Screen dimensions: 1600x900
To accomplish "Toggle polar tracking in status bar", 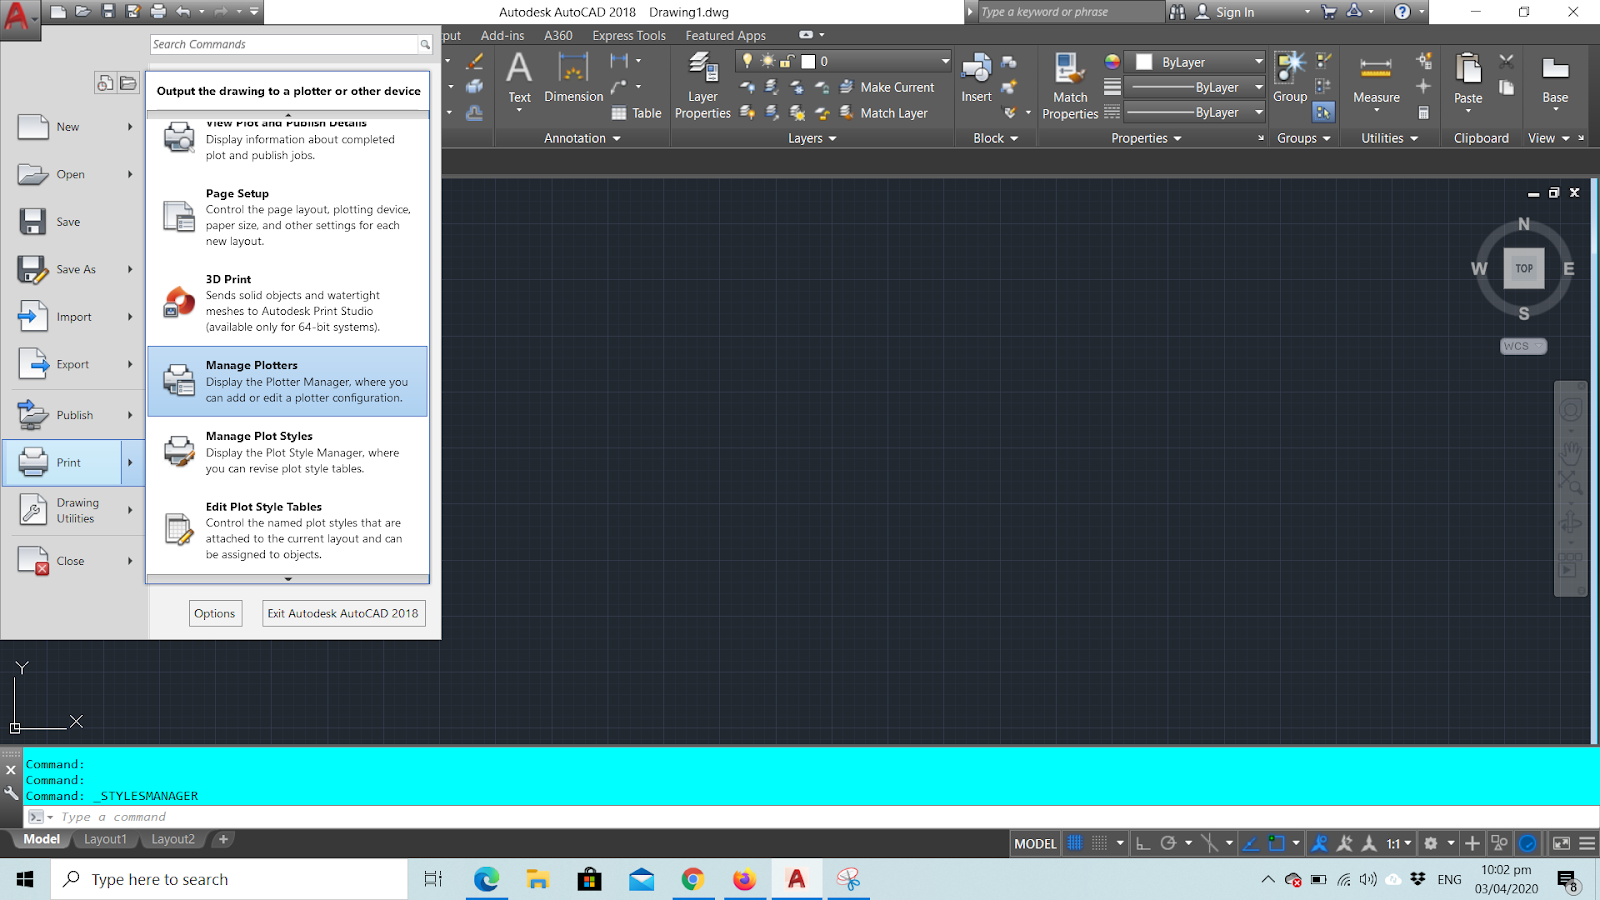I will click(1167, 843).
